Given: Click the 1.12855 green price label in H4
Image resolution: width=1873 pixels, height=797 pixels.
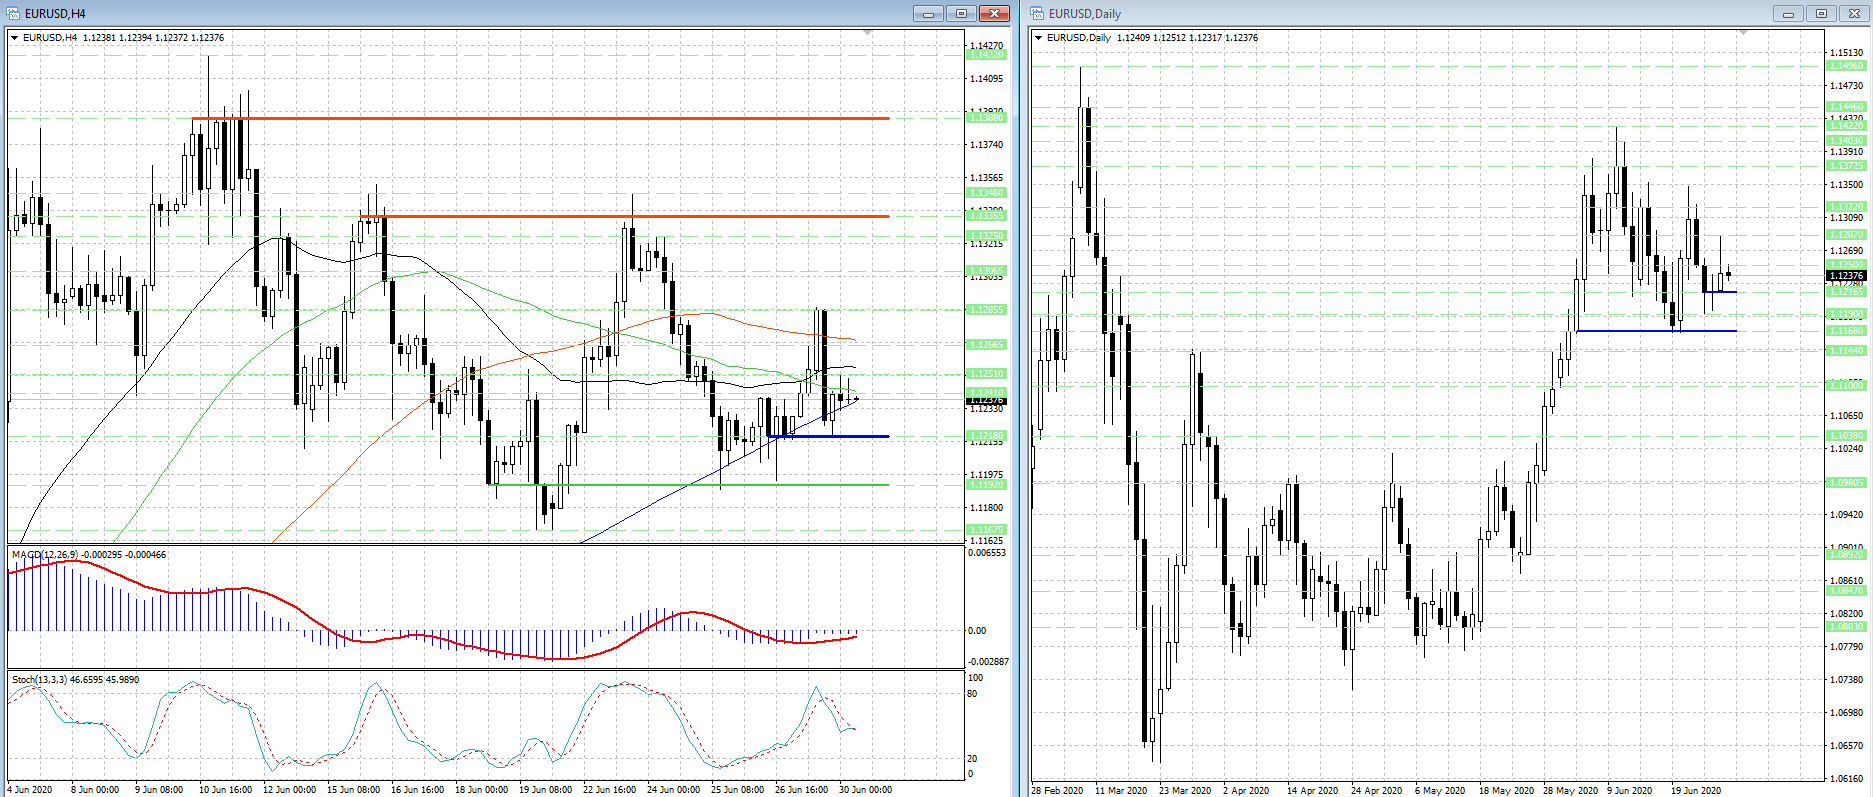Looking at the screenshot, I should [986, 310].
